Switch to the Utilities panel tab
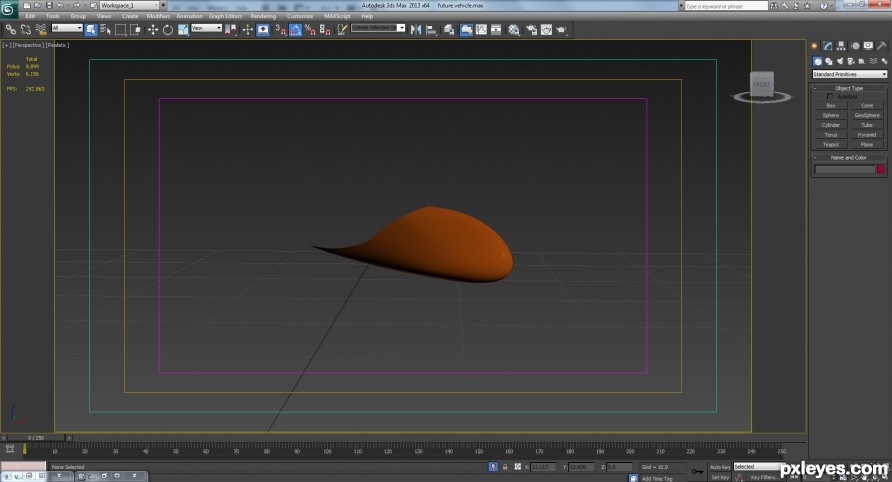This screenshot has height=482, width=892. tap(882, 46)
